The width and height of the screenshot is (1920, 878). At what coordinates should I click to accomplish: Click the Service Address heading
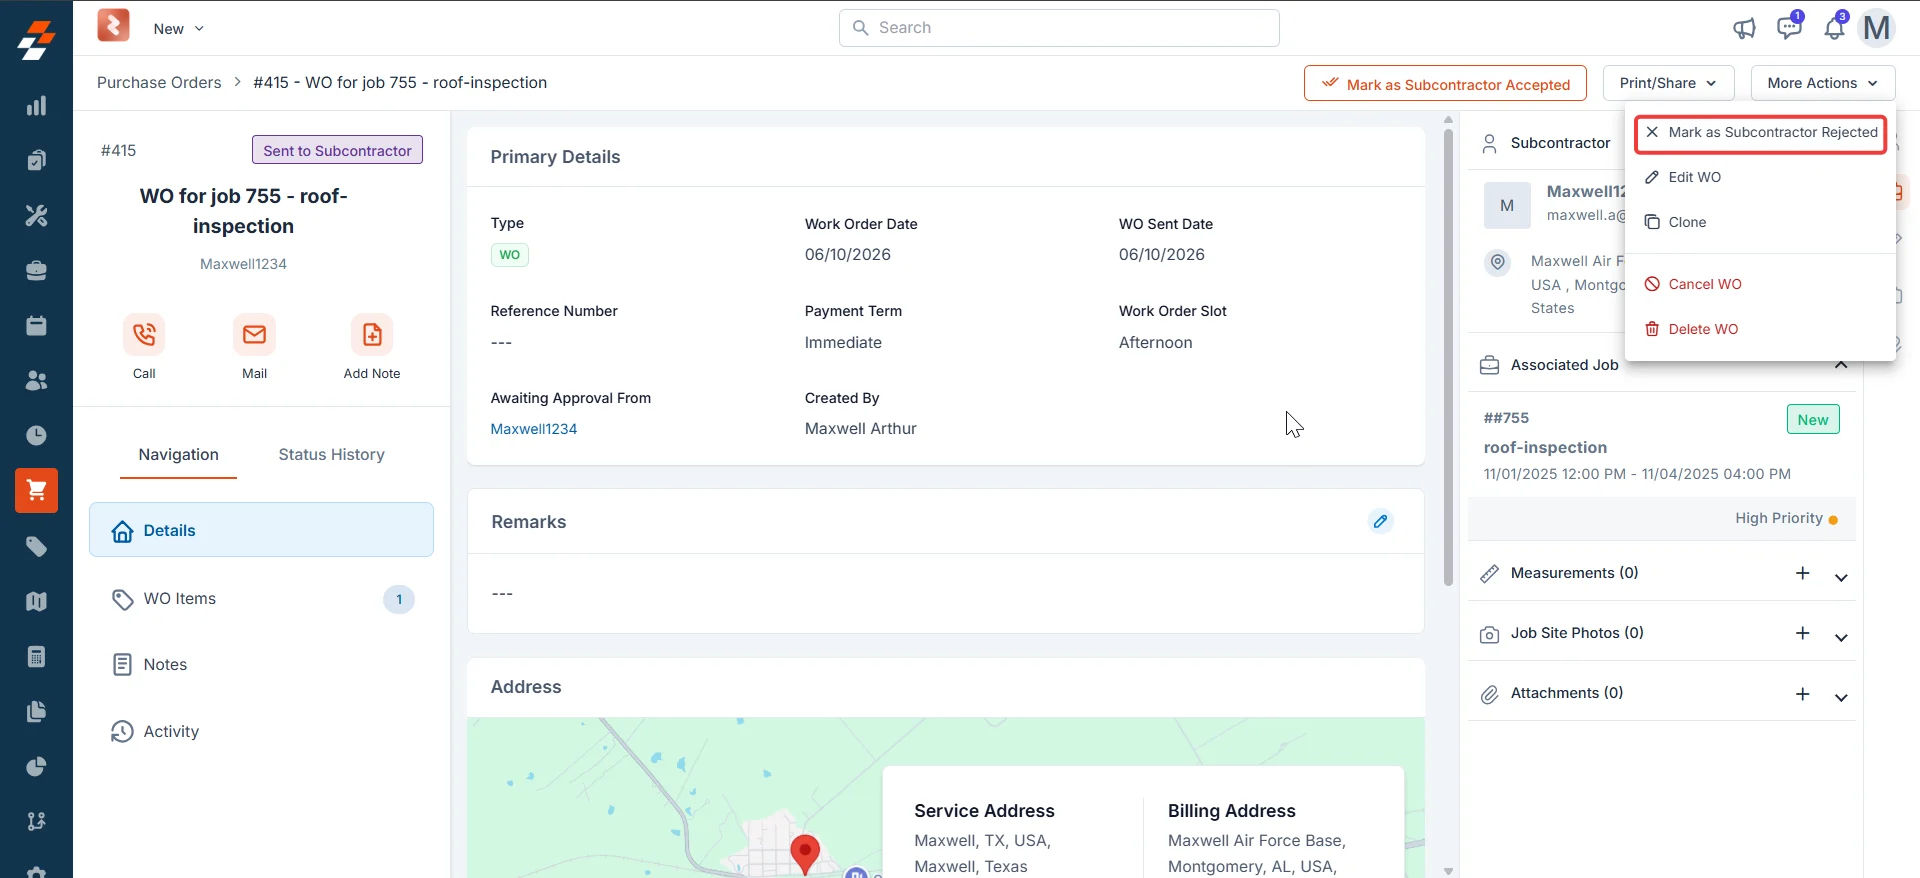(984, 811)
